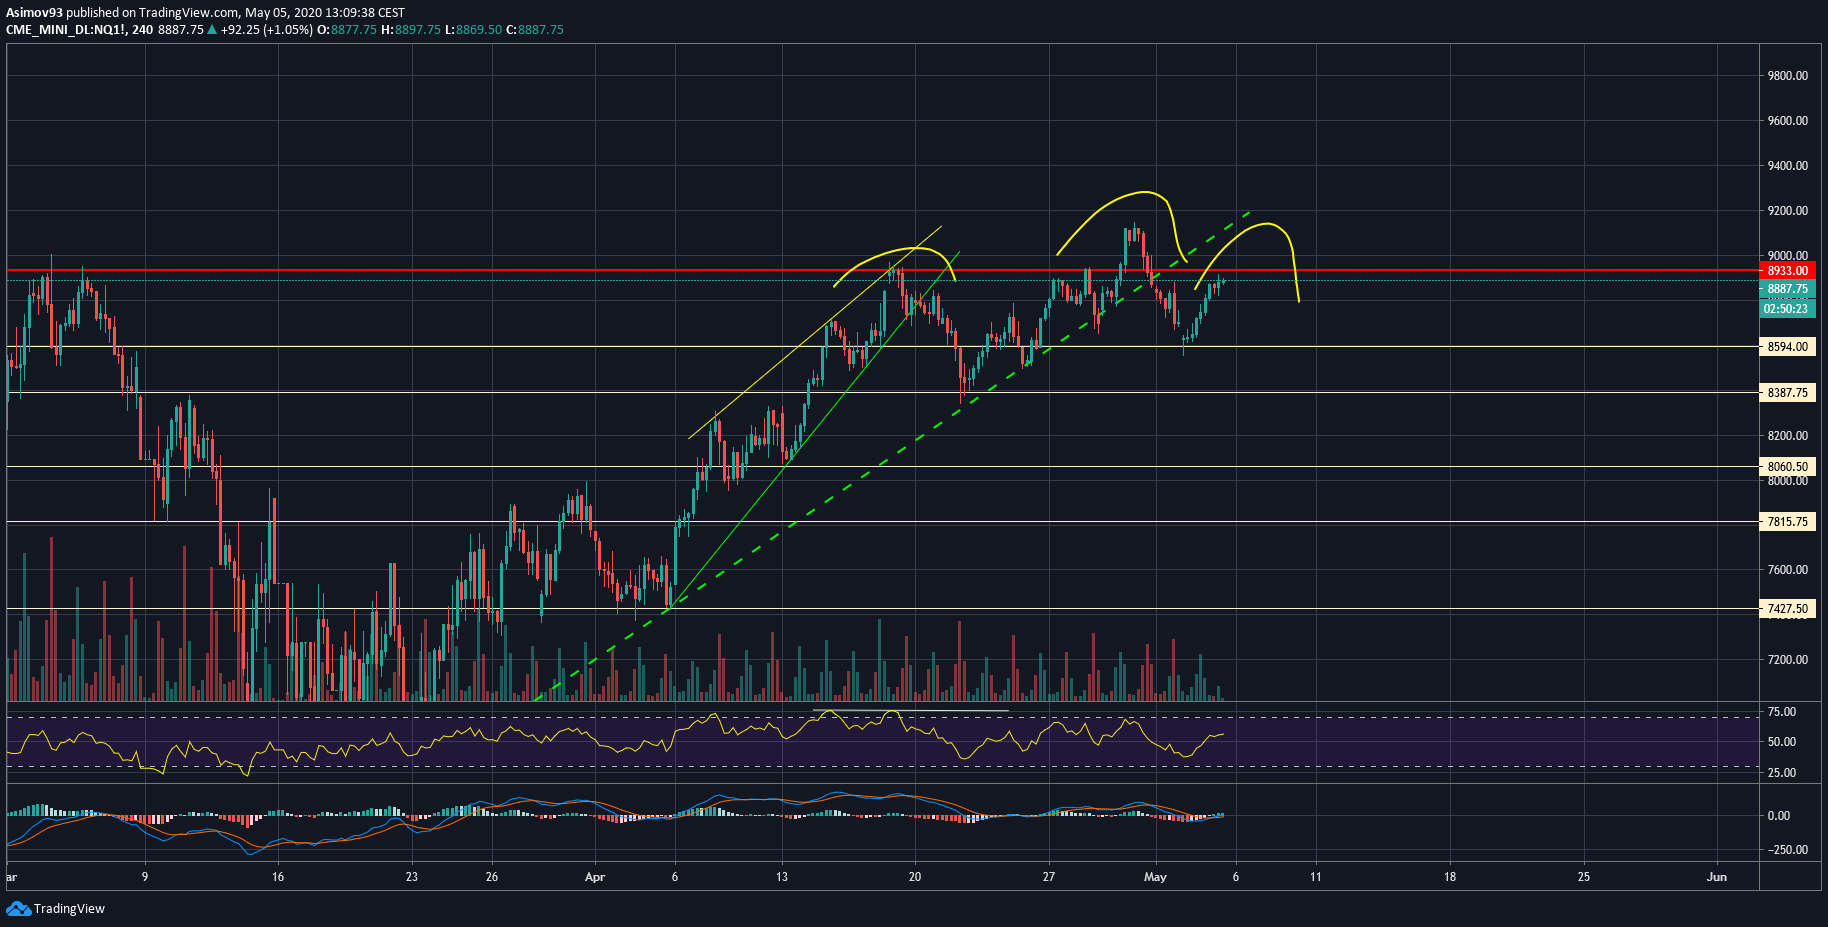
Task: Click the Apr label on time axis
Action: (595, 877)
